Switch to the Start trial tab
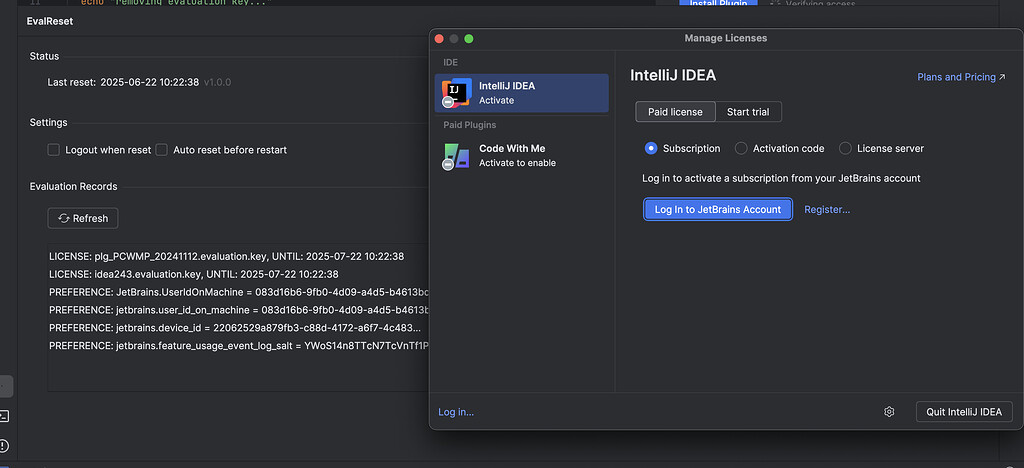This screenshot has height=468, width=1024. coord(748,111)
